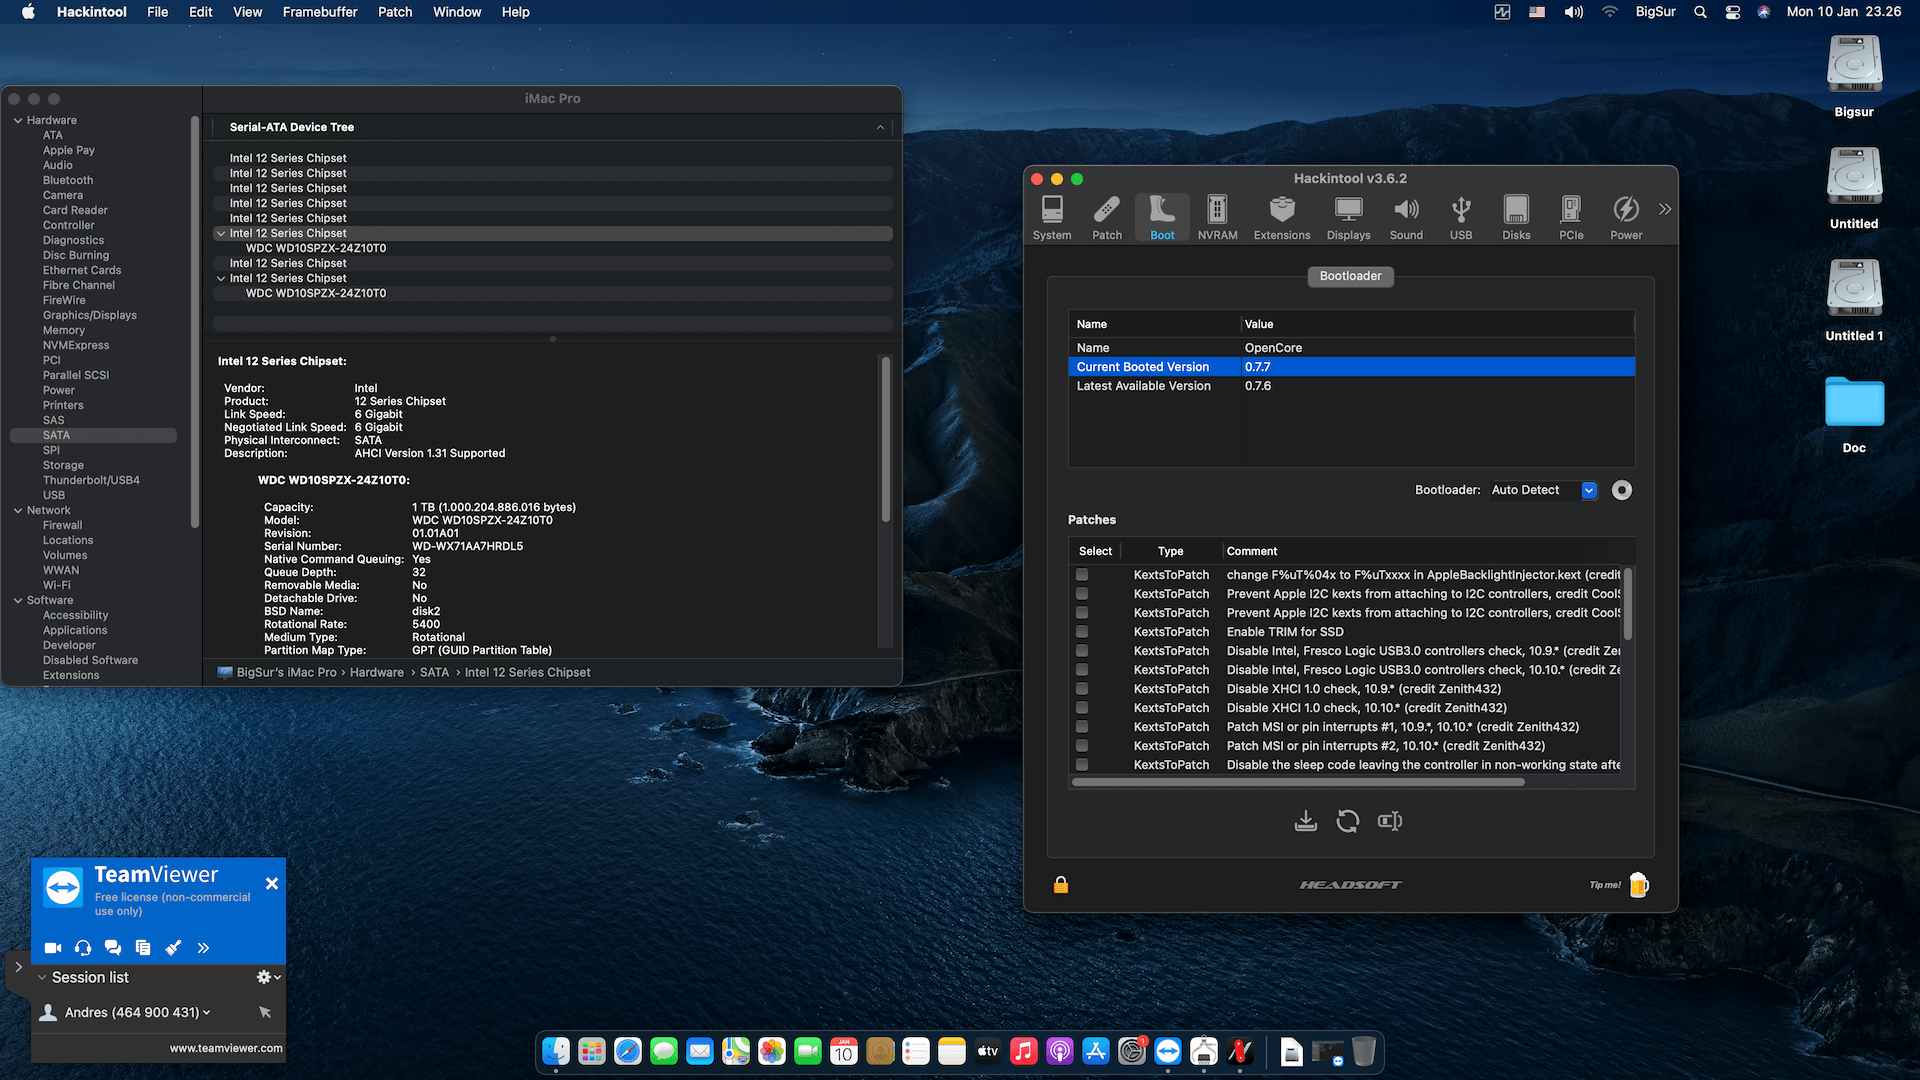Image resolution: width=1920 pixels, height=1080 pixels.
Task: Click the Tip me beer button
Action: [1637, 884]
